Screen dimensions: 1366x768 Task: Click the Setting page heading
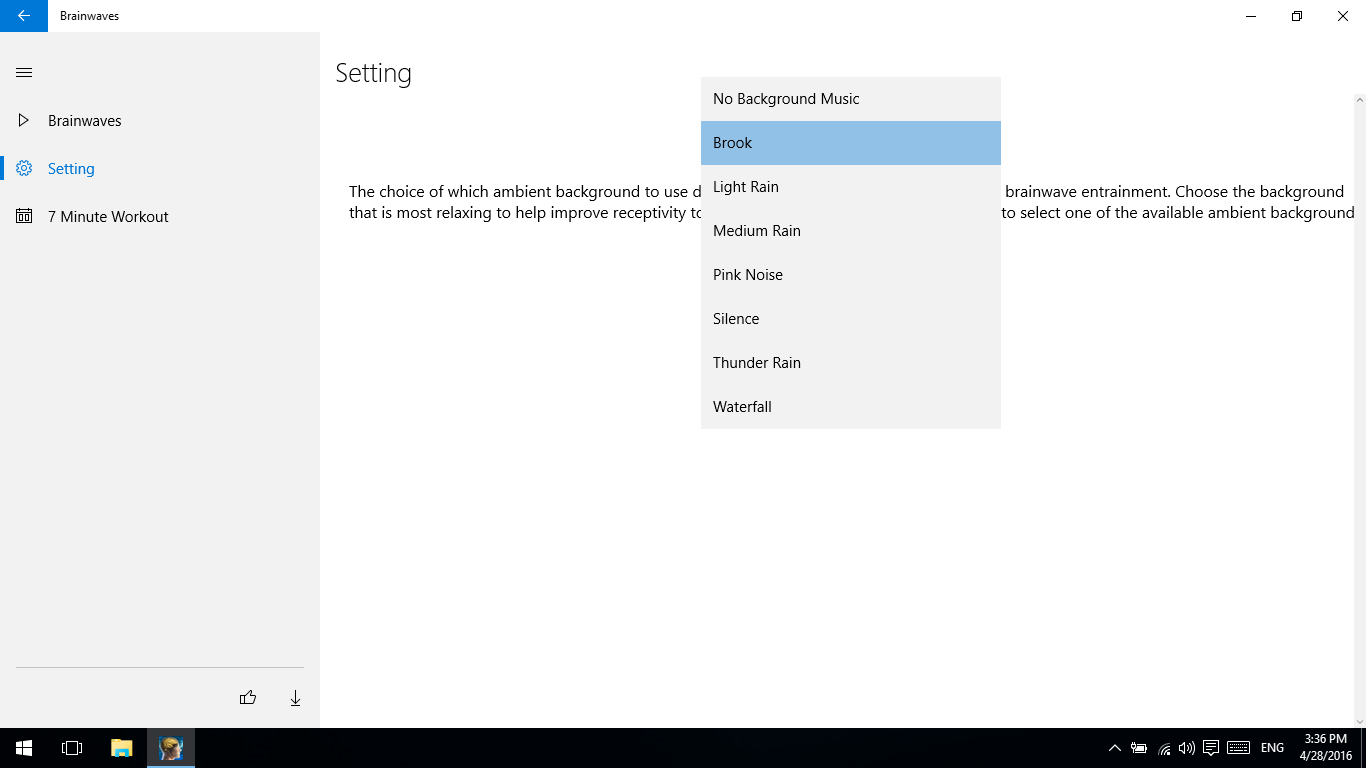point(373,73)
